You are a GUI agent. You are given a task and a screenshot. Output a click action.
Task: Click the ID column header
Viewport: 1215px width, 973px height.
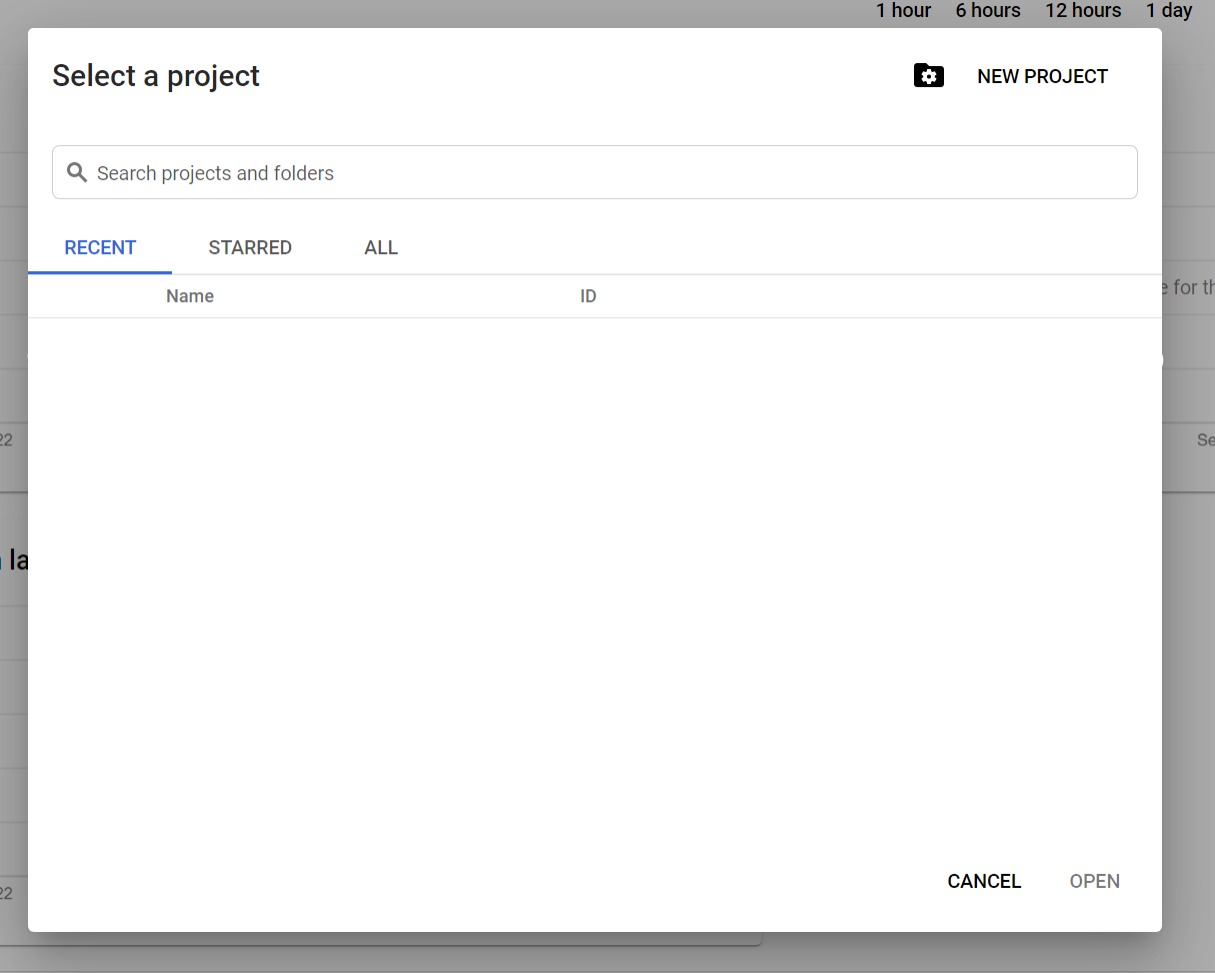[x=588, y=296]
